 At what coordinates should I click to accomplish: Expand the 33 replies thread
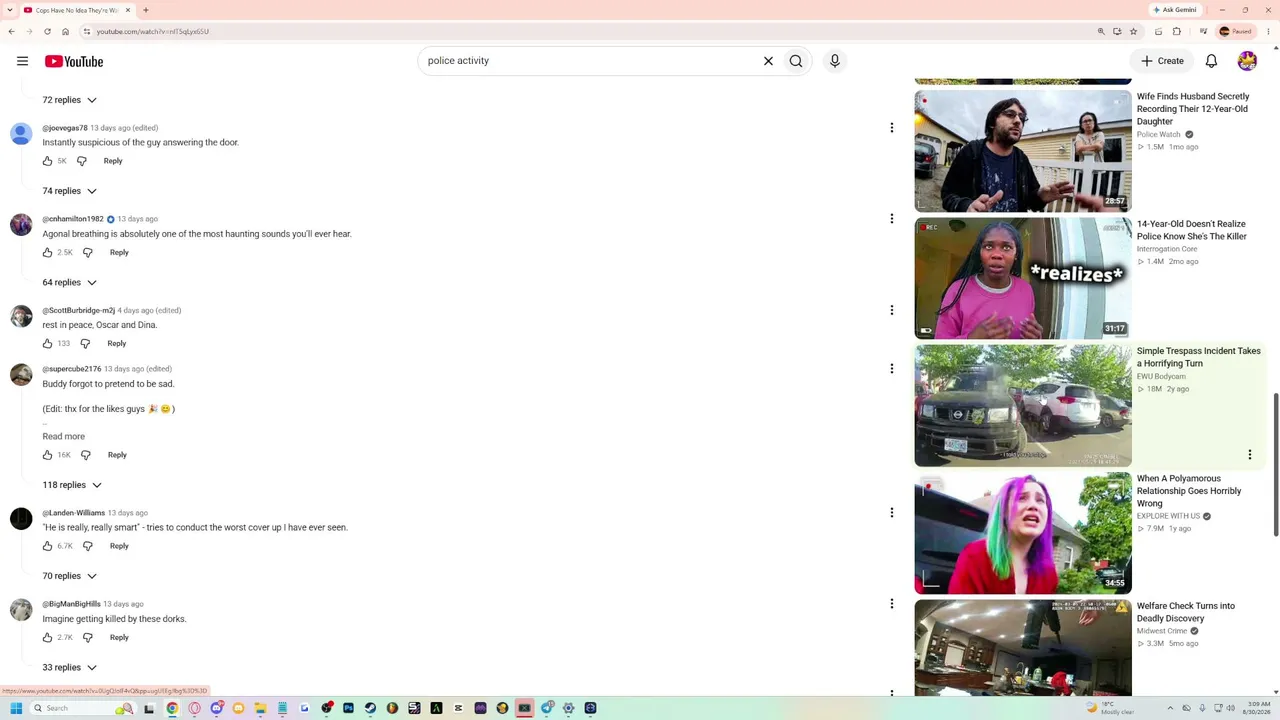[x=70, y=668]
